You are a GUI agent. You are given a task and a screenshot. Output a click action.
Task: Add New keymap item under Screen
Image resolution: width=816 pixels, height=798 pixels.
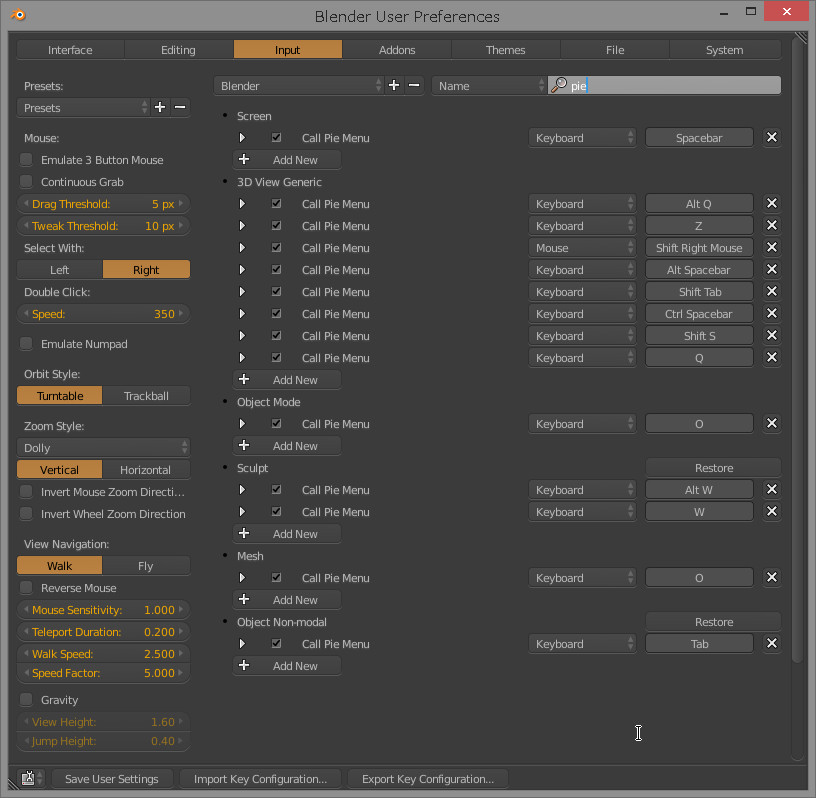click(x=287, y=160)
